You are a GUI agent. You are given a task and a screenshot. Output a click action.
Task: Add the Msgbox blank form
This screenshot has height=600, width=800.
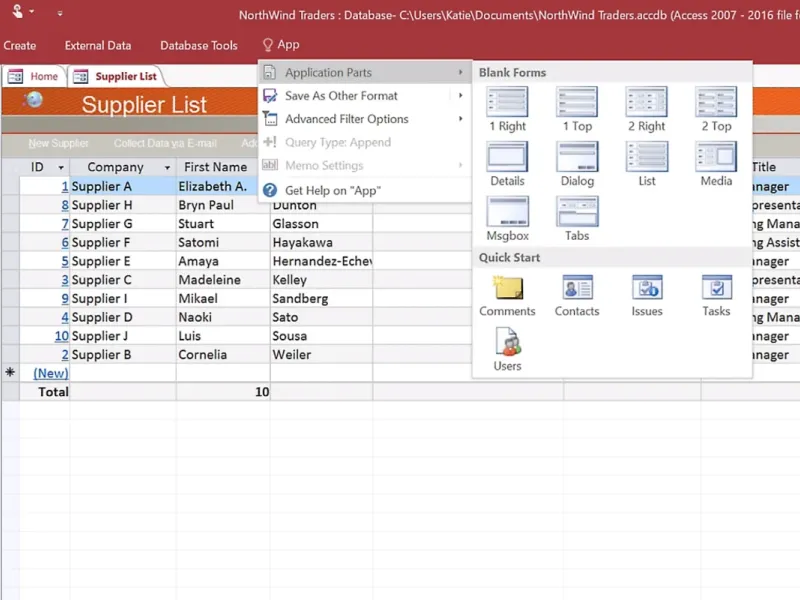507,219
